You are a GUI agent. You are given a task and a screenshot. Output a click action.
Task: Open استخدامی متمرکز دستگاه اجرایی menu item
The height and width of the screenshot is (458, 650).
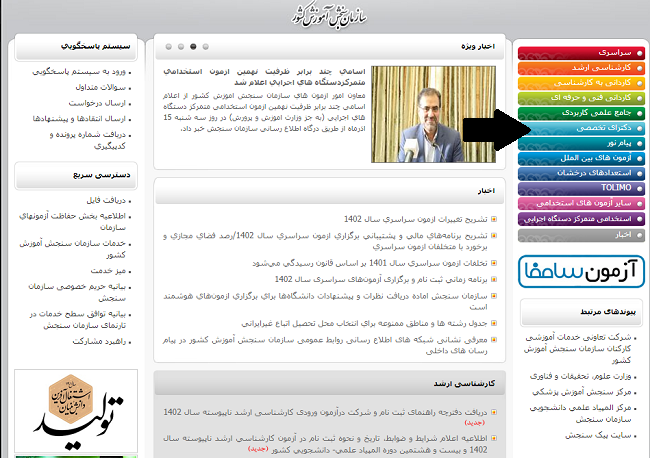pos(581,219)
